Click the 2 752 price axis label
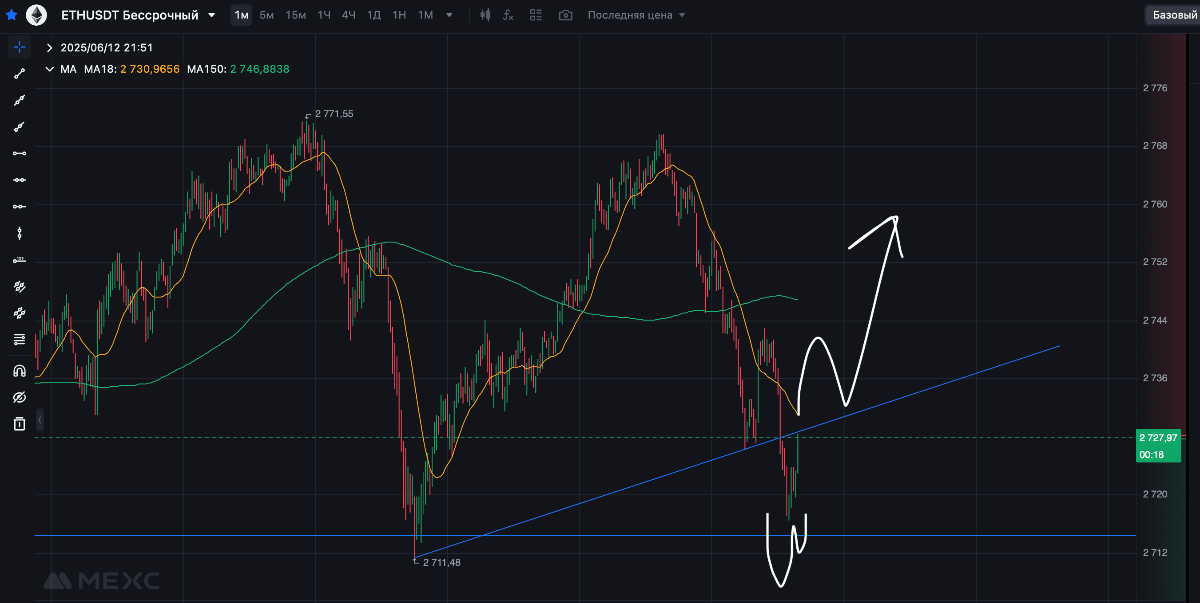The image size is (1200, 603). pyautogui.click(x=1155, y=262)
